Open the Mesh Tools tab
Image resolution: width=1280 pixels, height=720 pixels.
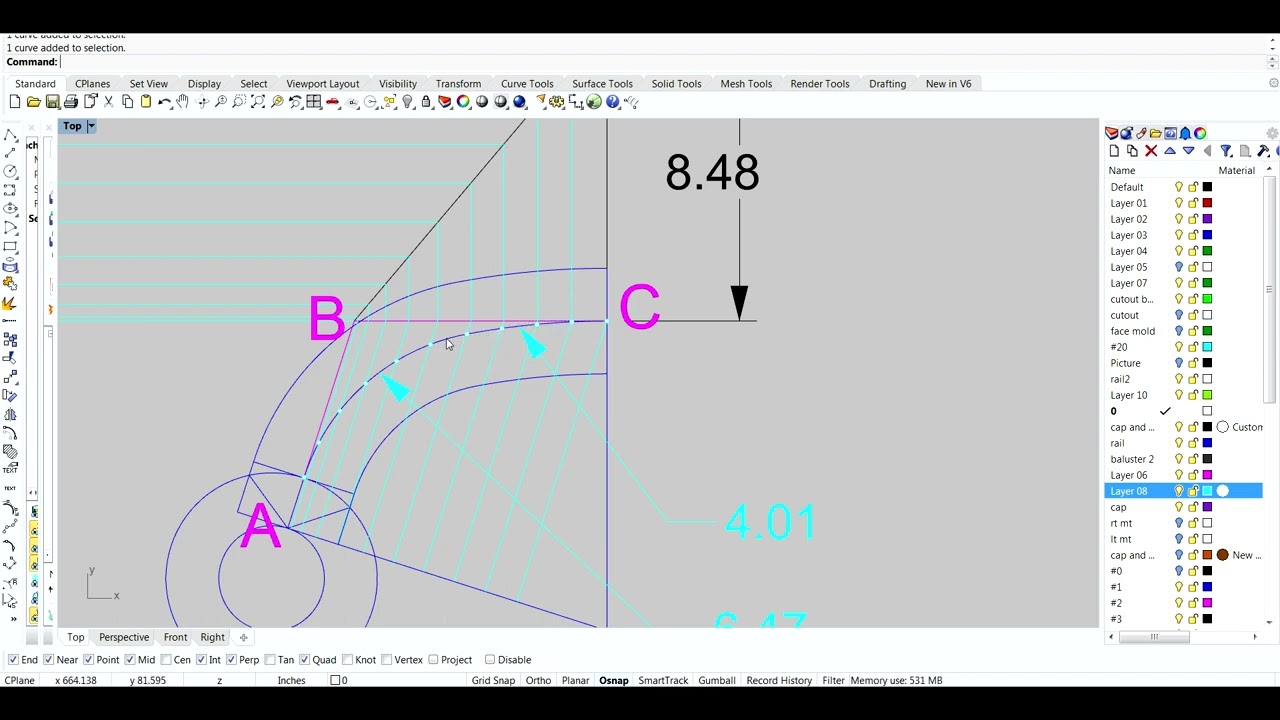tap(746, 84)
